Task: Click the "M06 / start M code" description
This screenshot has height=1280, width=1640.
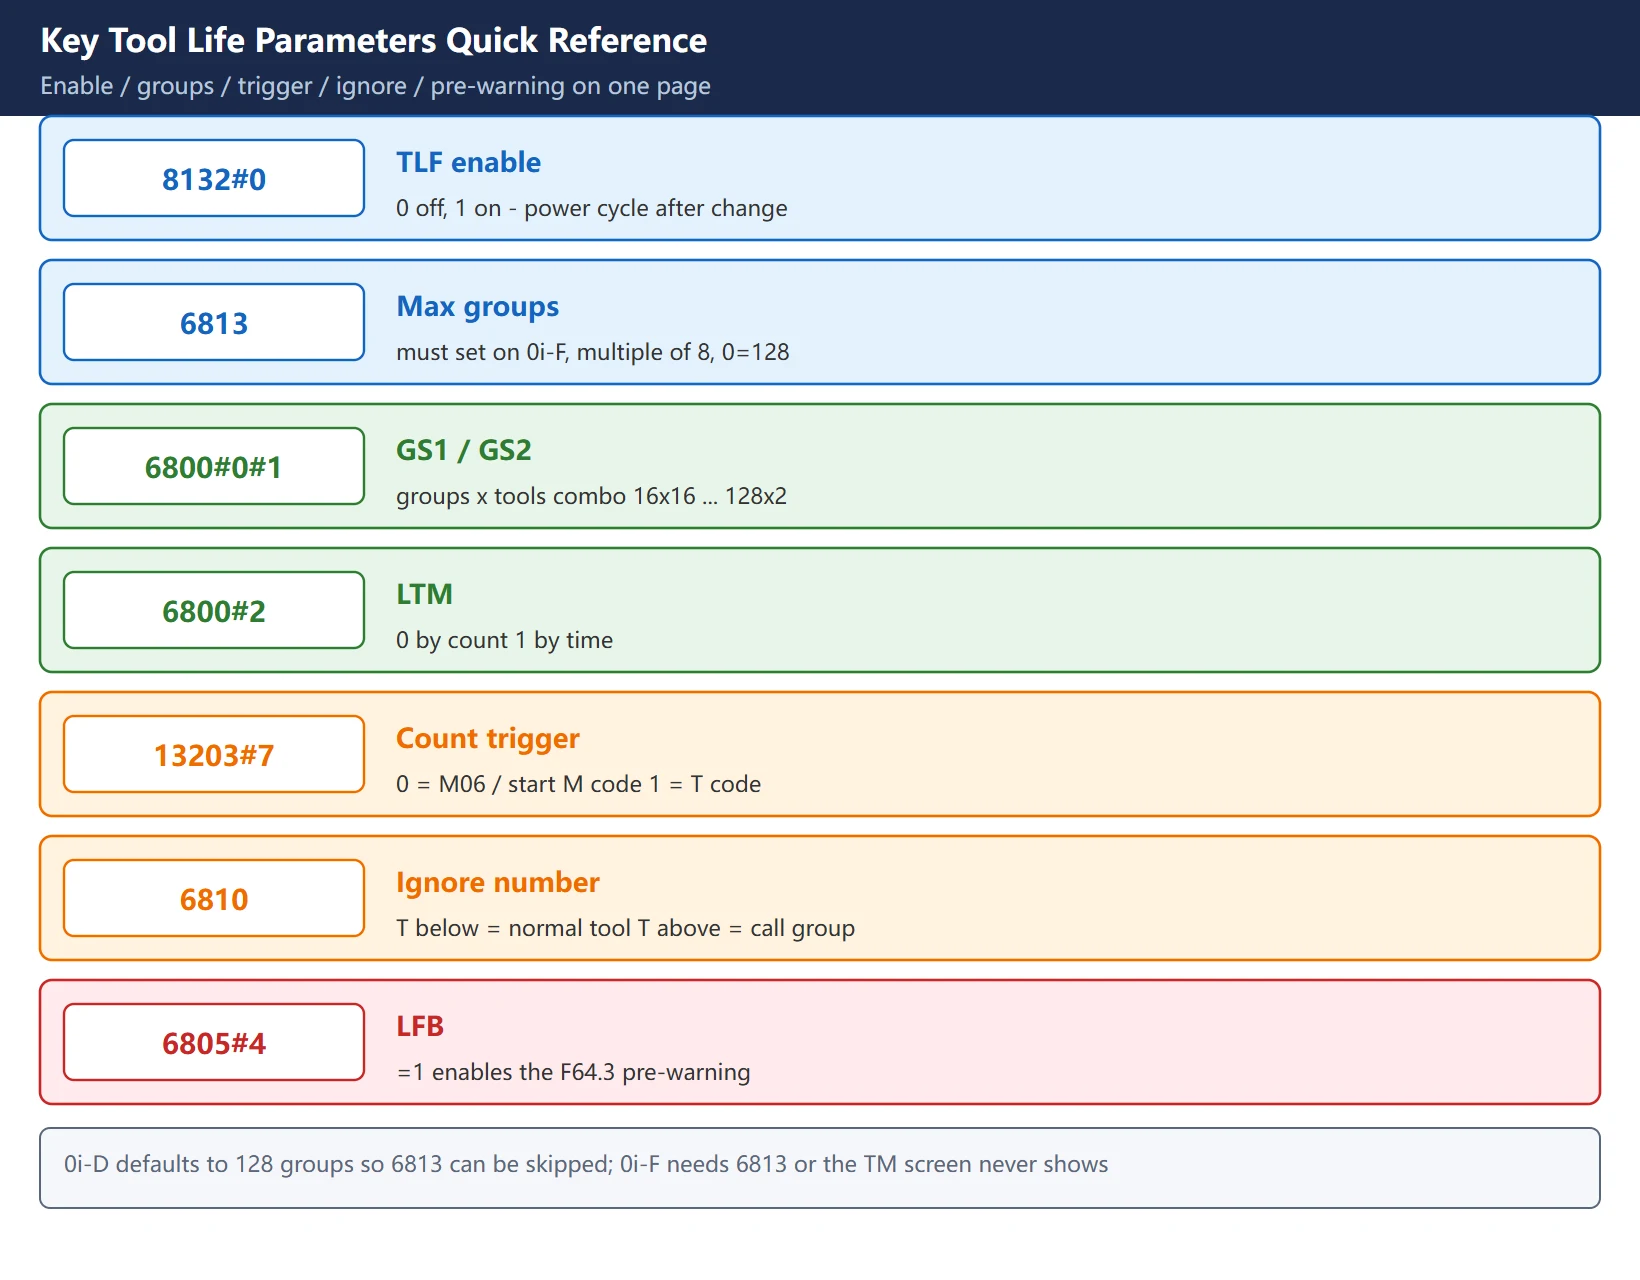Action: pyautogui.click(x=578, y=784)
